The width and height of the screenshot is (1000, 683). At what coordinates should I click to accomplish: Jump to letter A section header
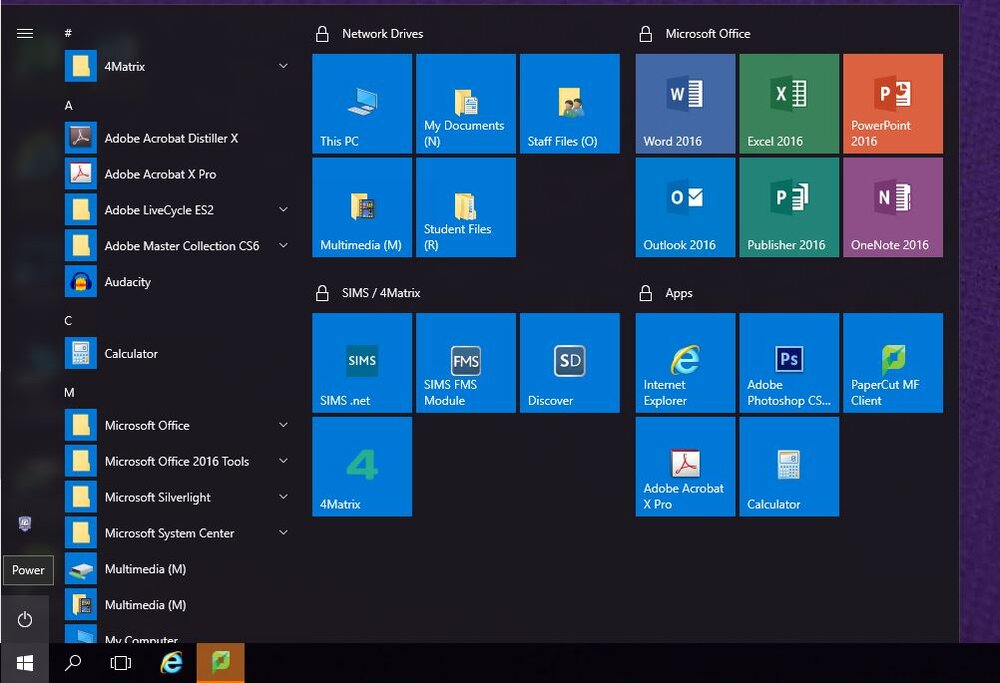pos(68,106)
